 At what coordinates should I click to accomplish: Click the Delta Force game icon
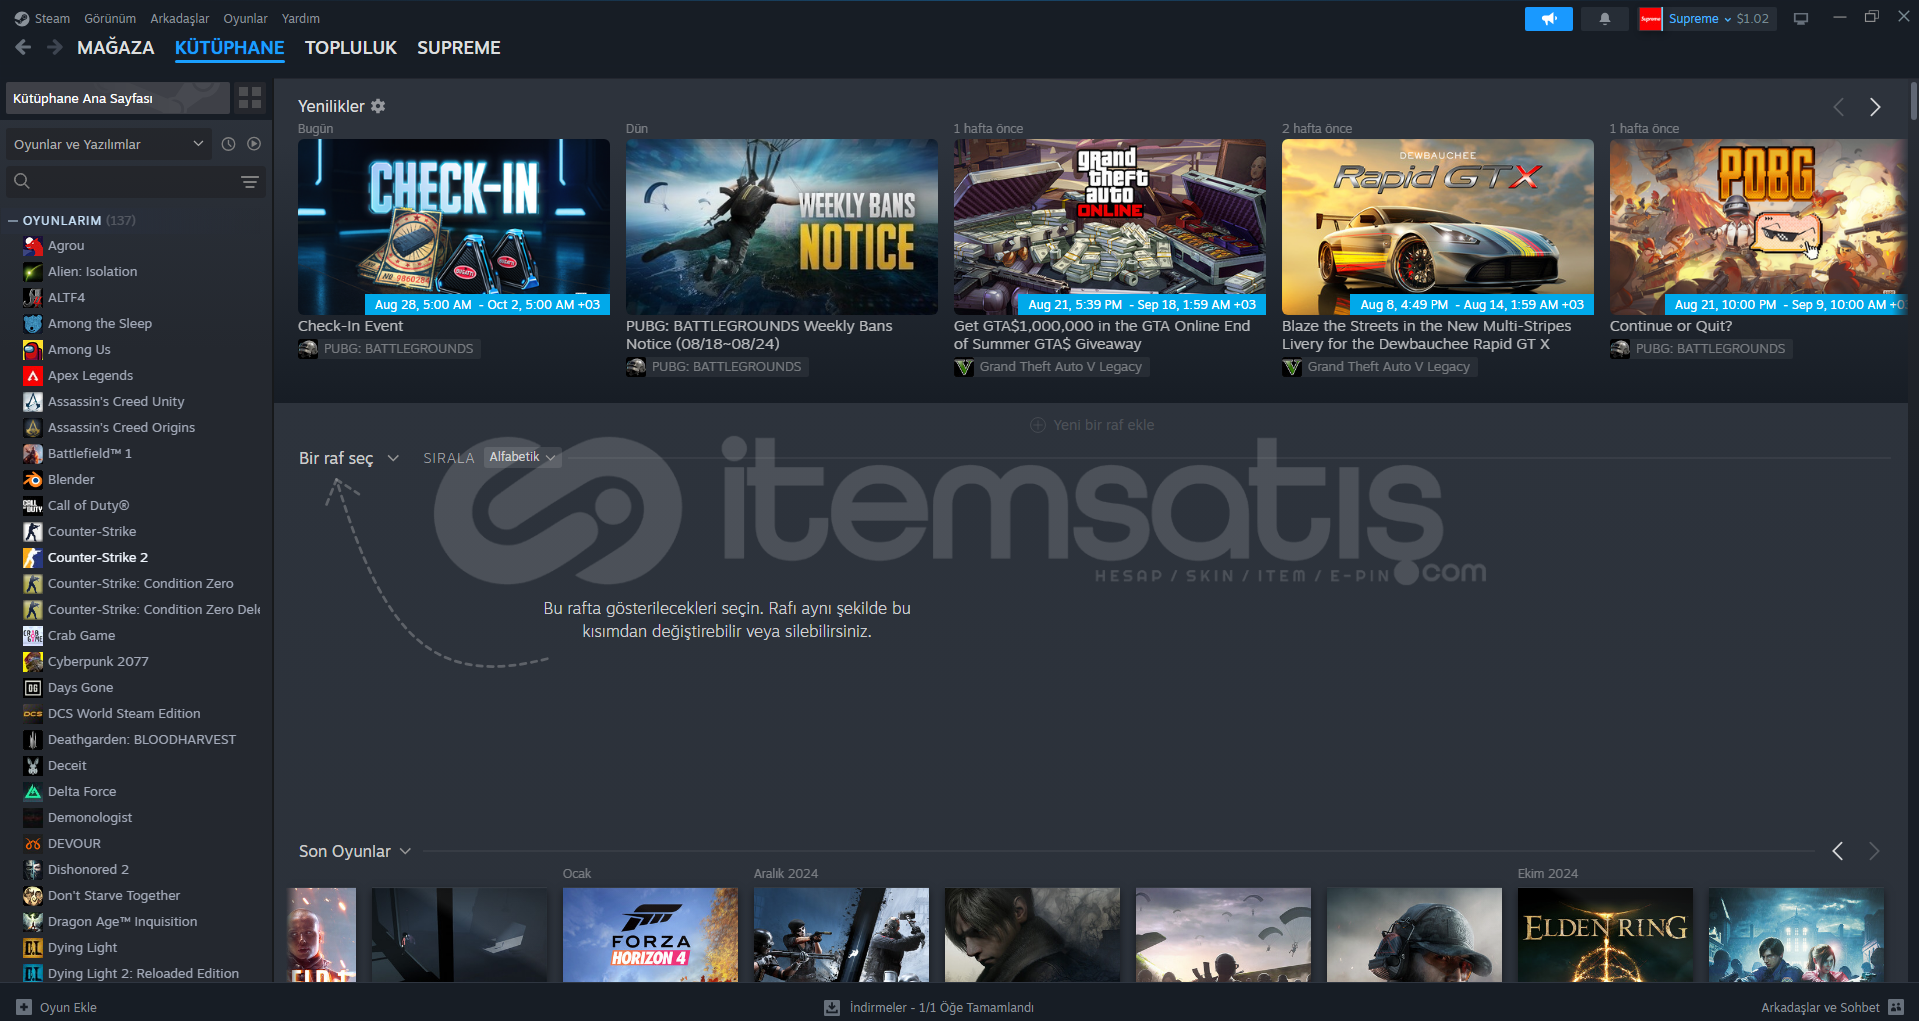(33, 792)
